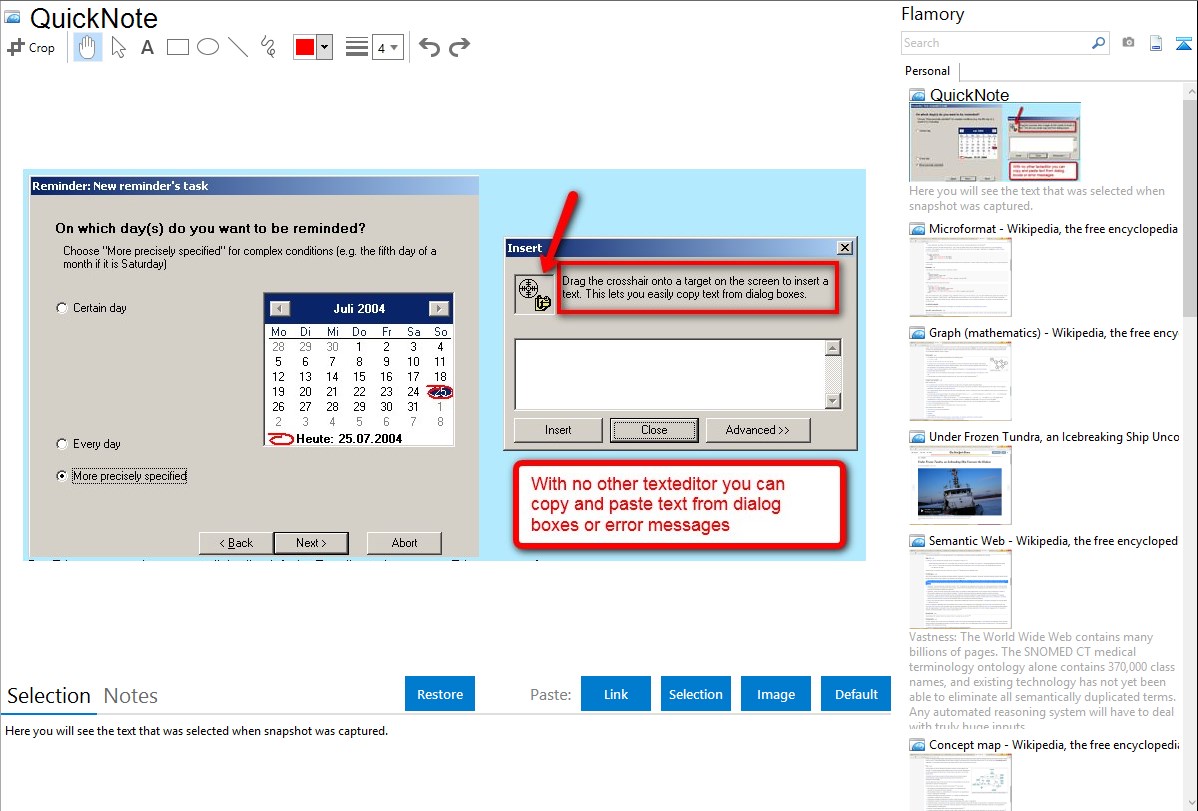Open the Concept map snapshot title
Image resolution: width=1198 pixels, height=811 pixels.
pyautogui.click(x=1053, y=744)
